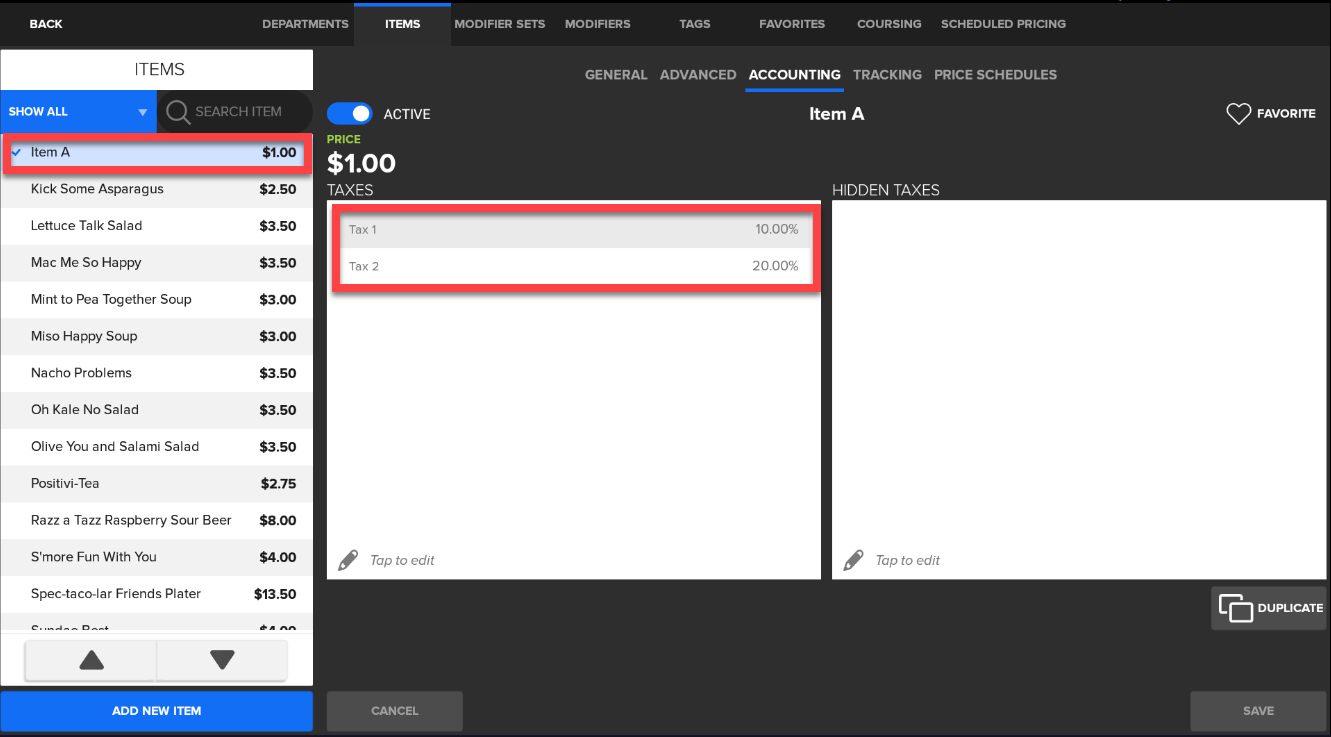Click the Duplicate copy icon
This screenshot has height=737, width=1331.
click(1236, 608)
